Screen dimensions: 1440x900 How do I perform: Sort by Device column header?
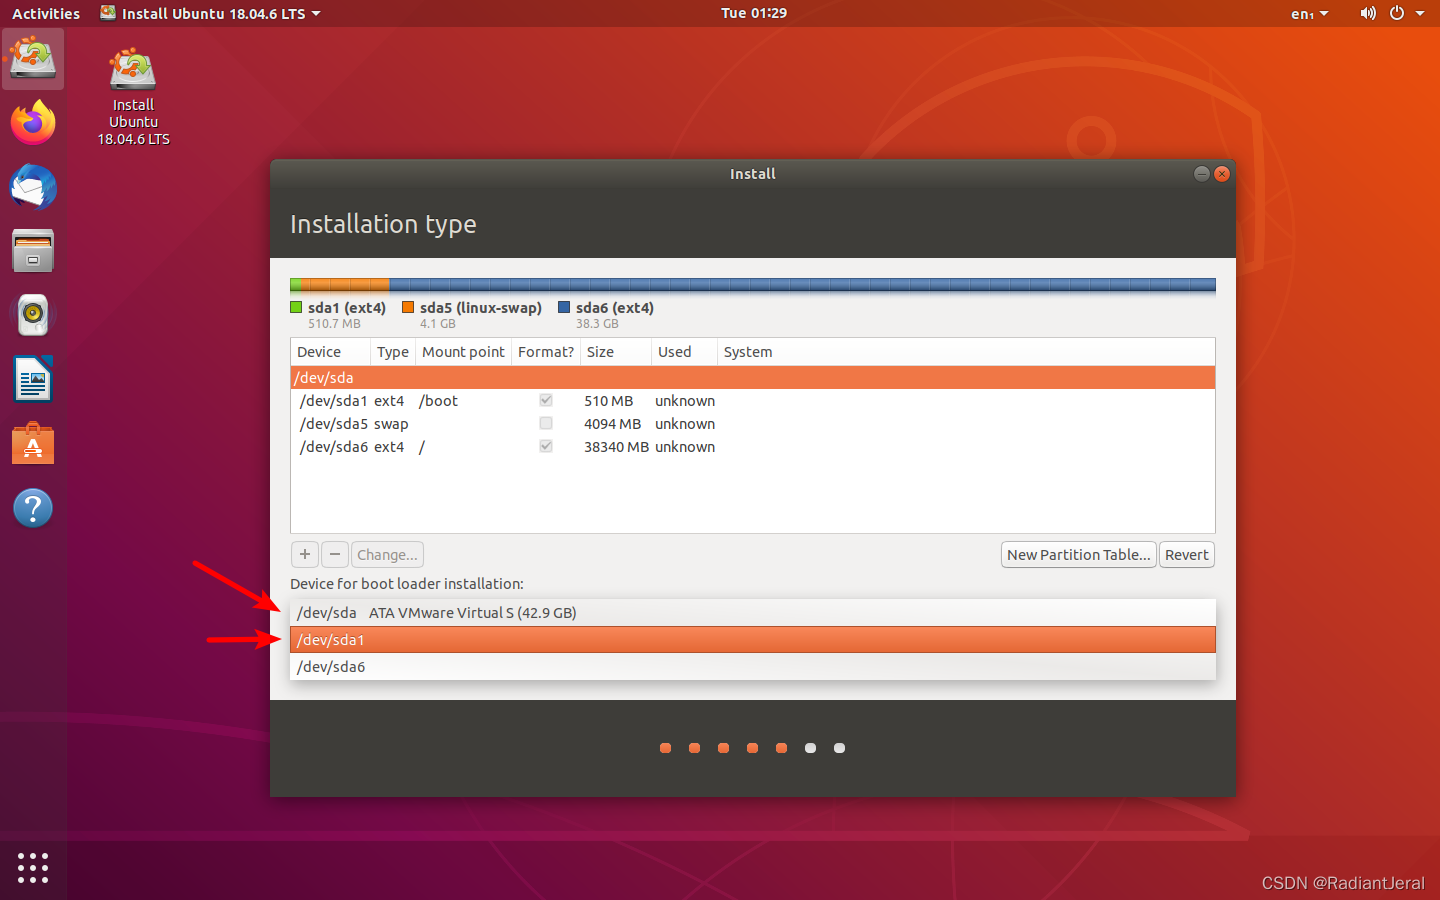(x=331, y=352)
